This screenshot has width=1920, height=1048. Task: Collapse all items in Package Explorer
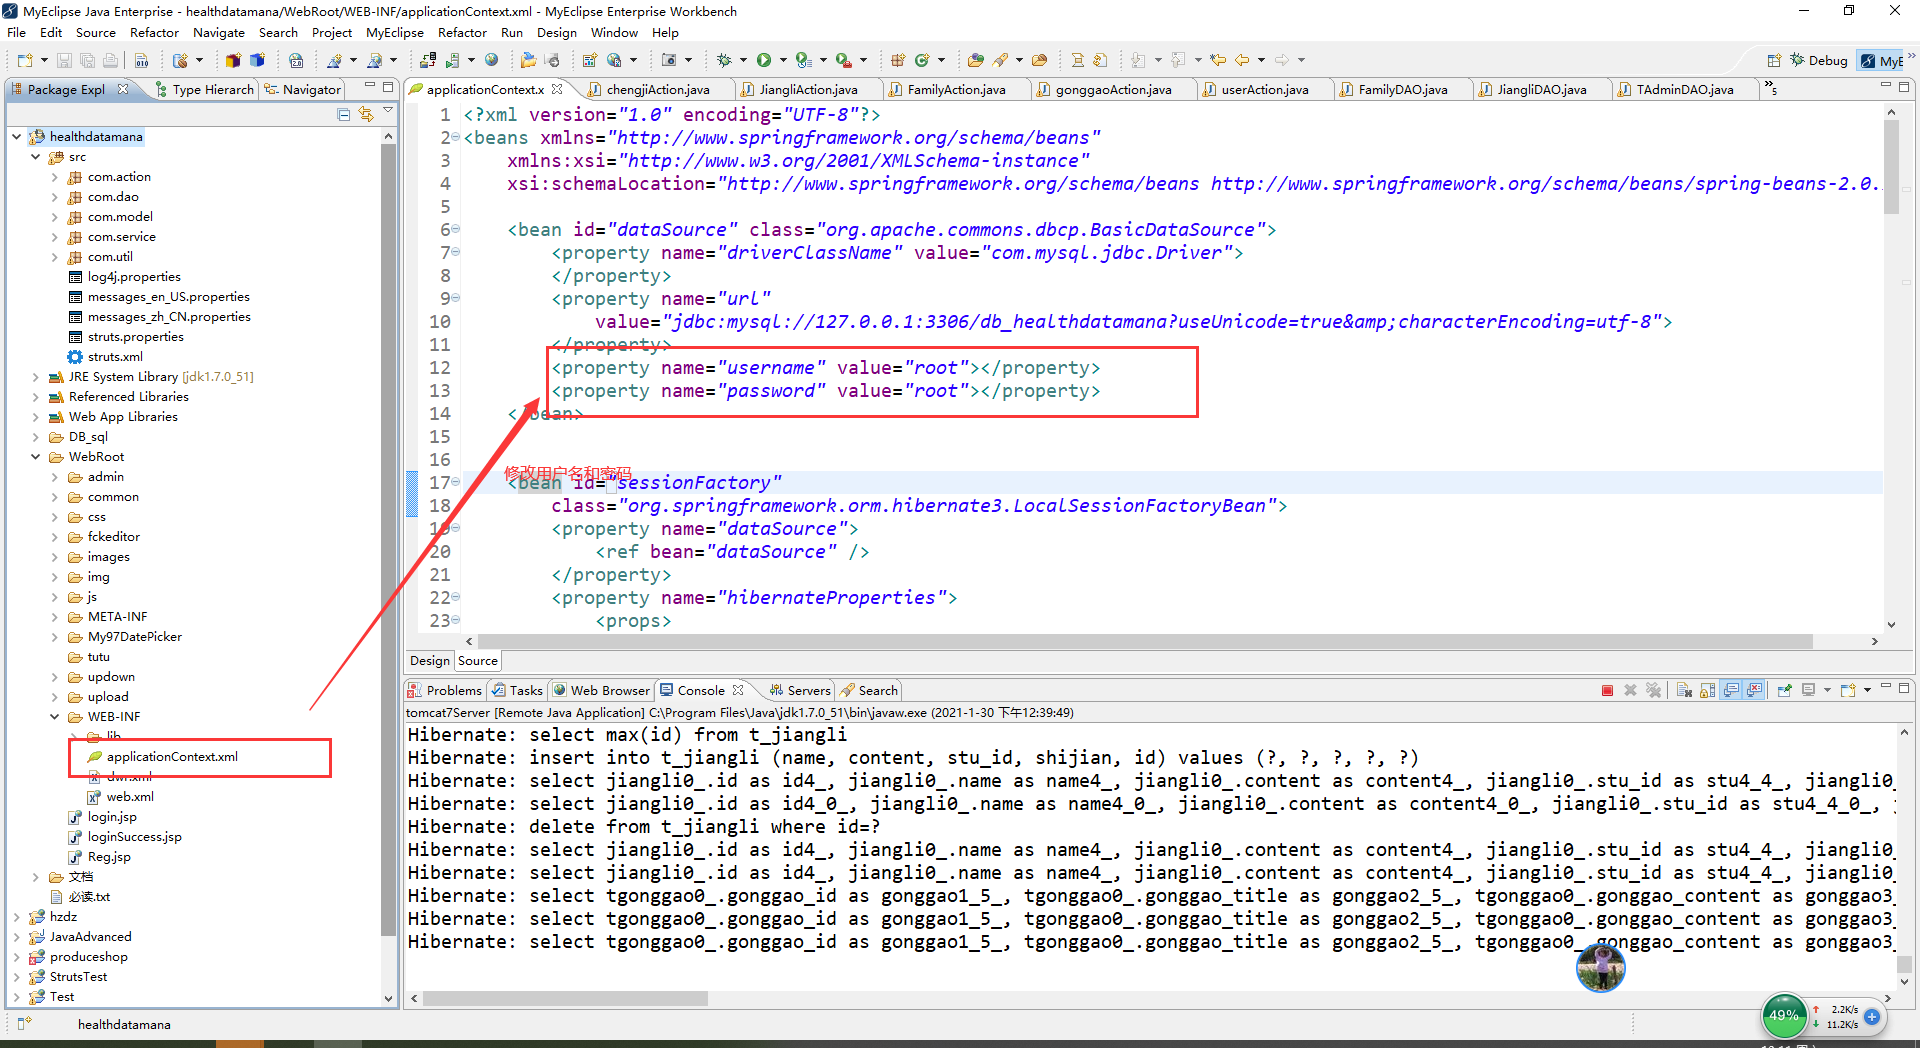point(344,114)
